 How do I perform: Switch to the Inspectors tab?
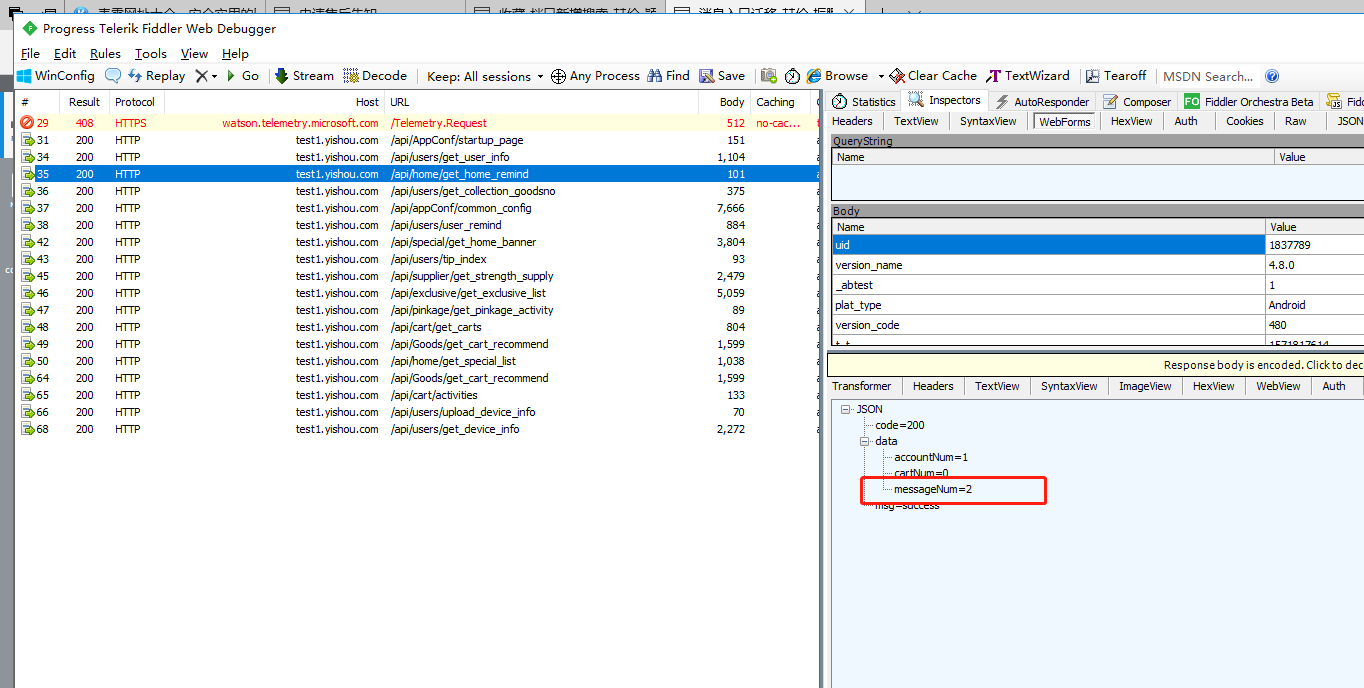[x=945, y=100]
